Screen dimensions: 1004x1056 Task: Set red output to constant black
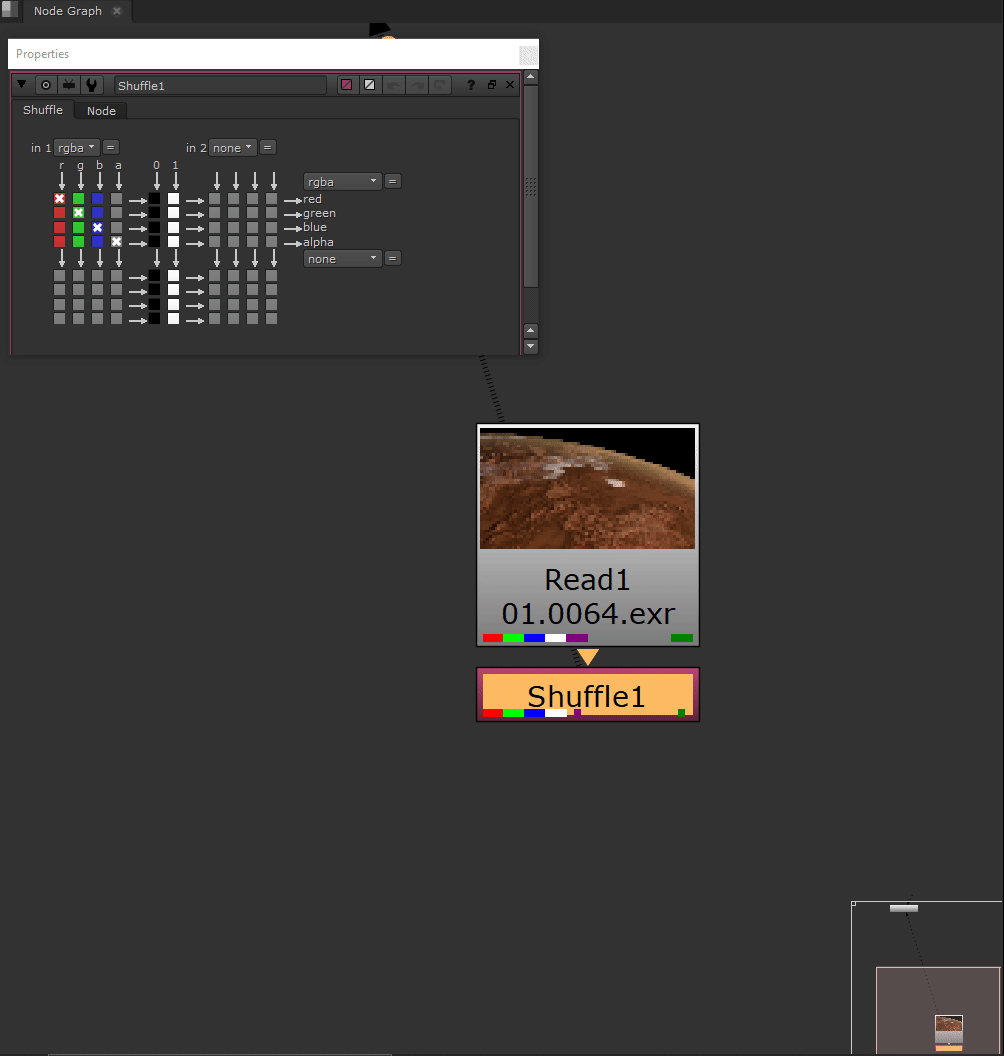tap(154, 199)
